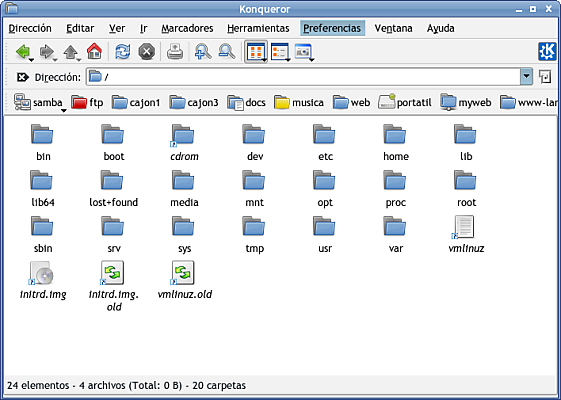Open the address bar history dropdown
Screen dimensions: 561x400
(x=526, y=77)
